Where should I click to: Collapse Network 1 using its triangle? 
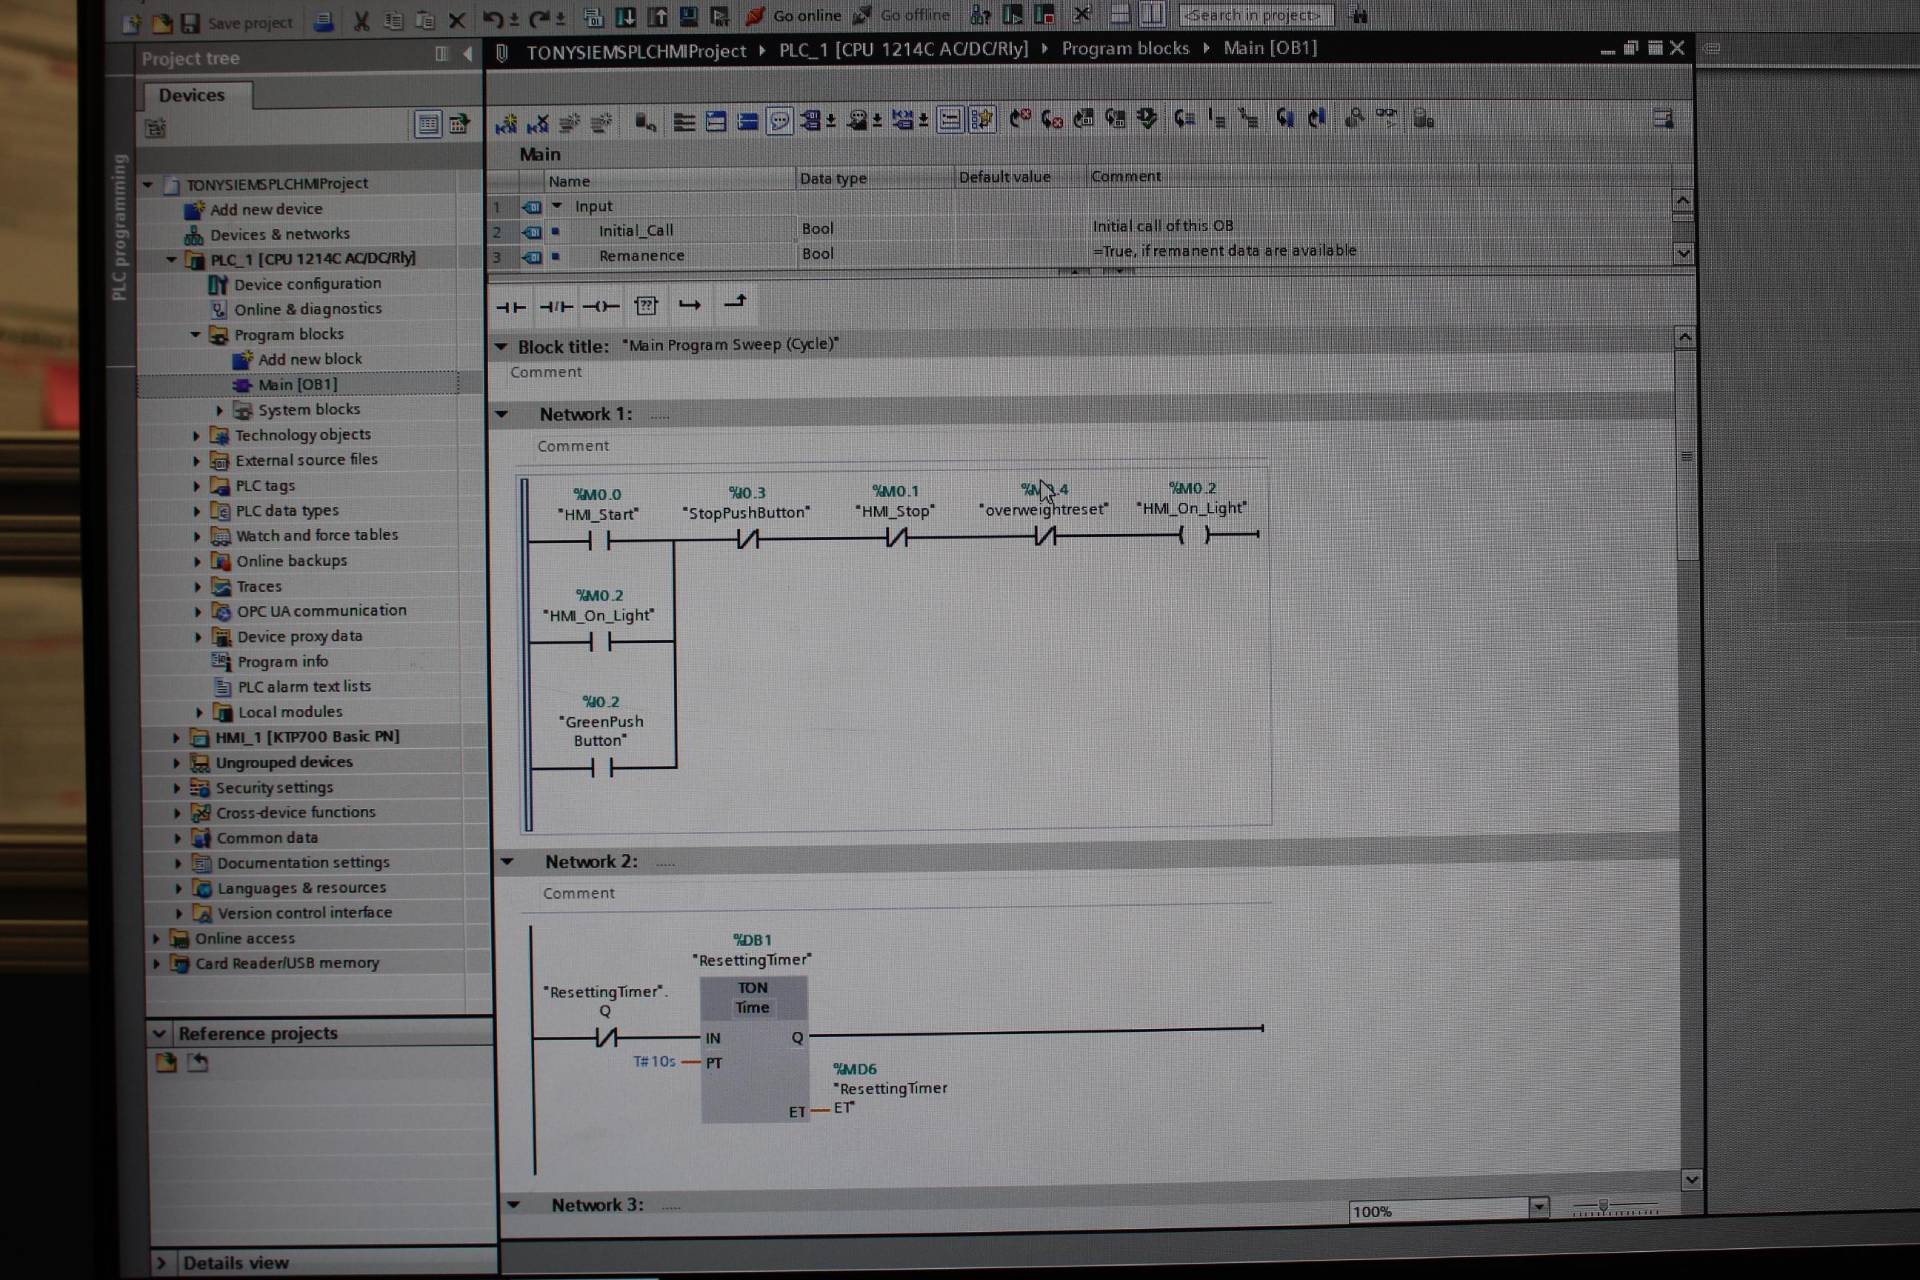pos(502,414)
